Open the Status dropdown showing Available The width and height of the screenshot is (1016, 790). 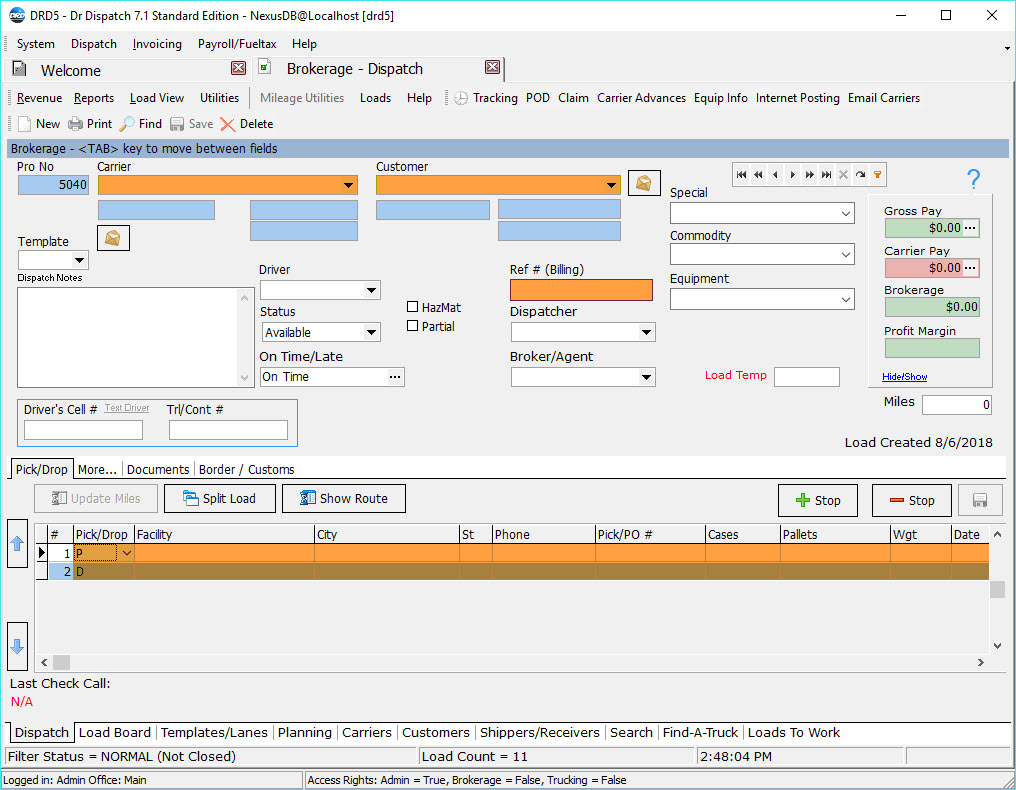point(371,332)
